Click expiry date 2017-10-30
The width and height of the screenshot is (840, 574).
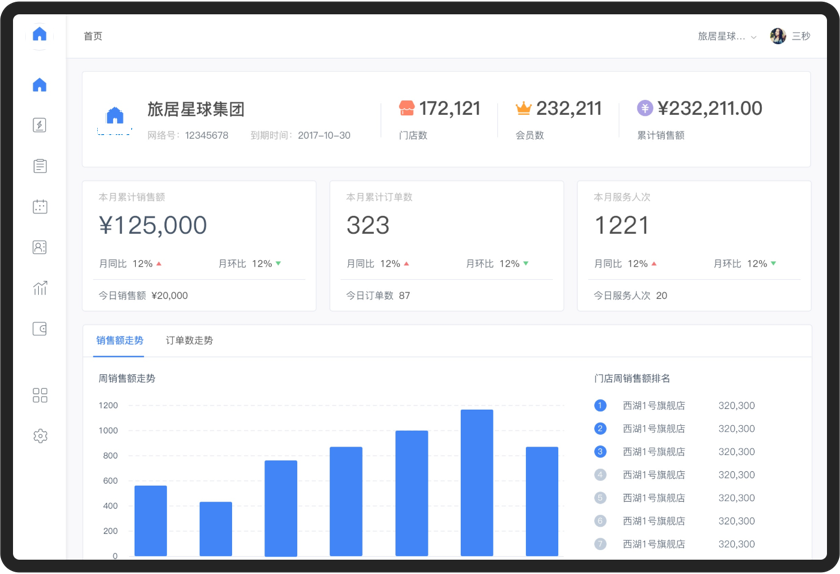click(324, 136)
